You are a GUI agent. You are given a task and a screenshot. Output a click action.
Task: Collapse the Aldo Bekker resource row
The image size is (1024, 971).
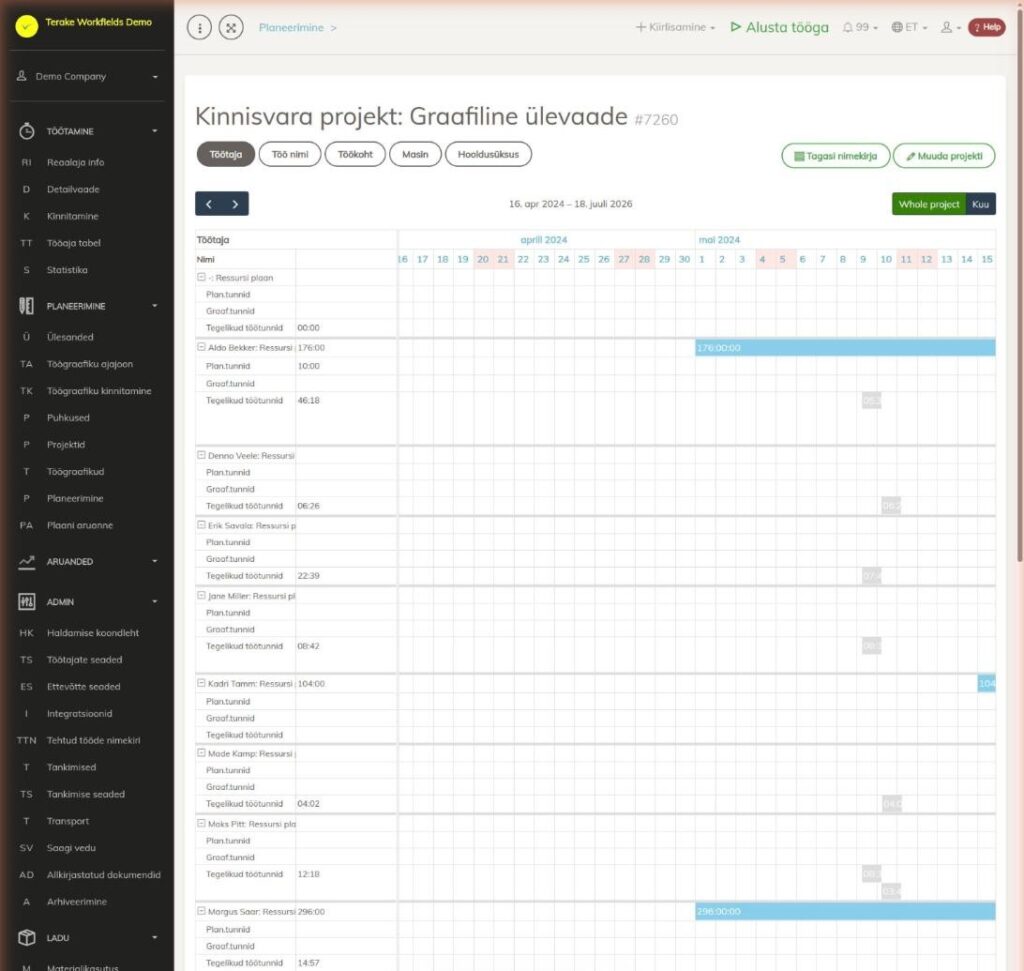tap(201, 347)
